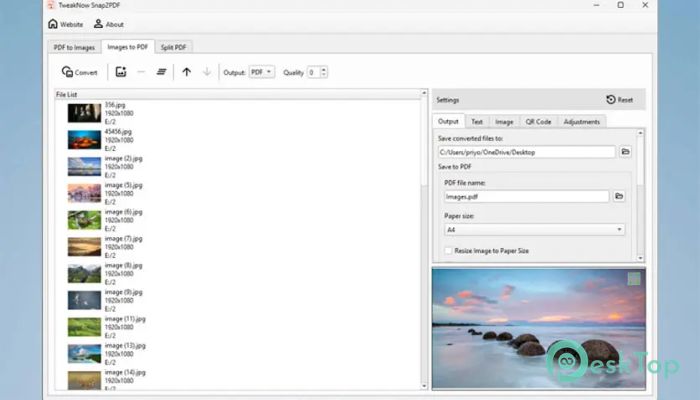The height and width of the screenshot is (400, 700).
Task: Select the QR Code settings tab
Action: (x=538, y=122)
